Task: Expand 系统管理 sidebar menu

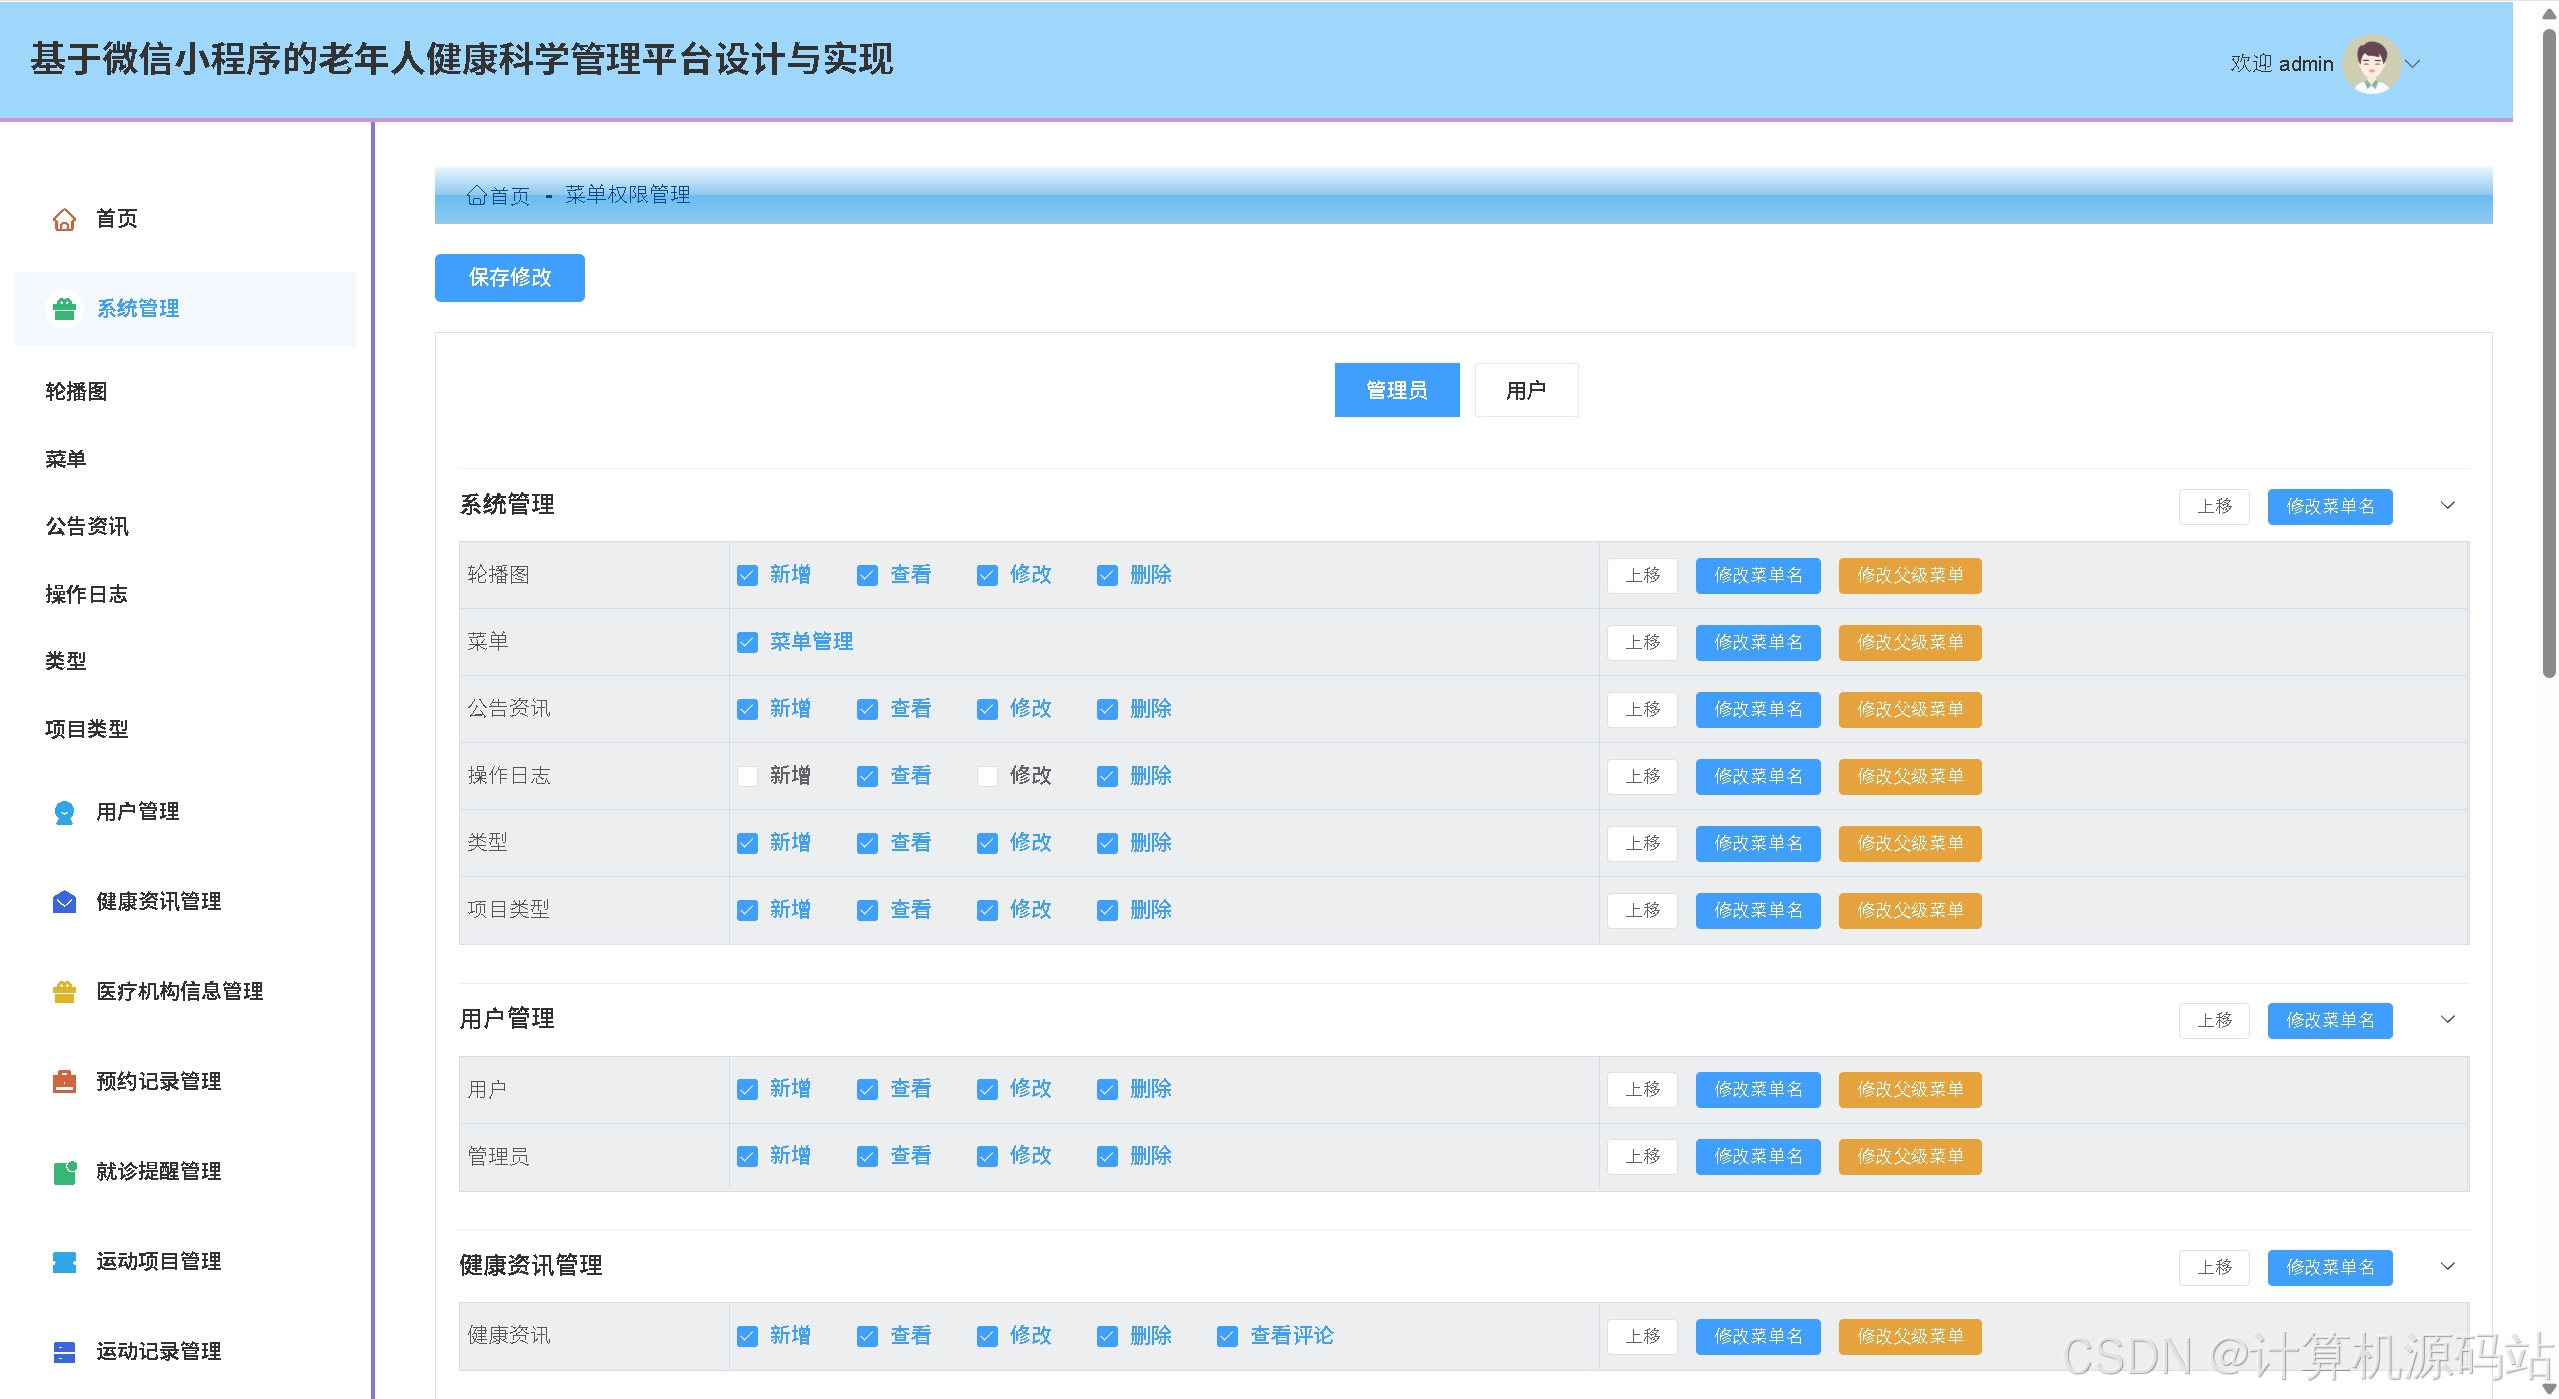Action: [185, 309]
